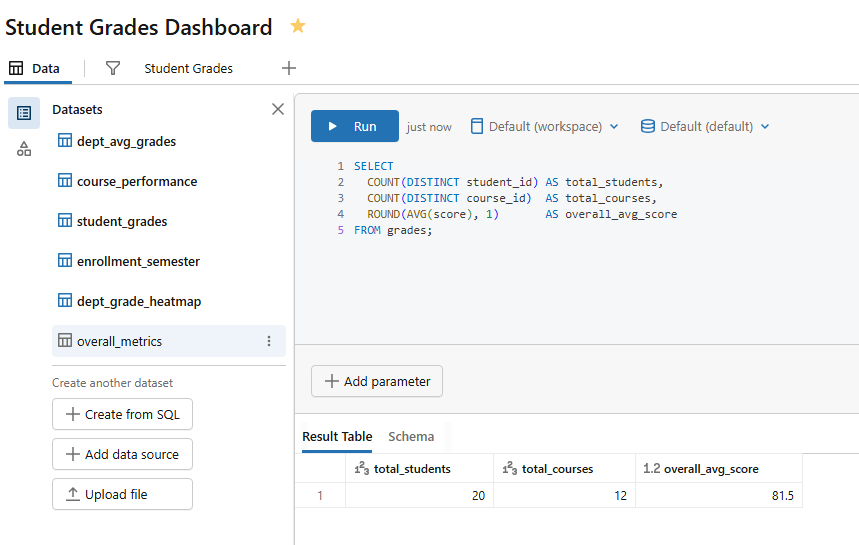Click the table icon beside student_grades

click(x=65, y=220)
